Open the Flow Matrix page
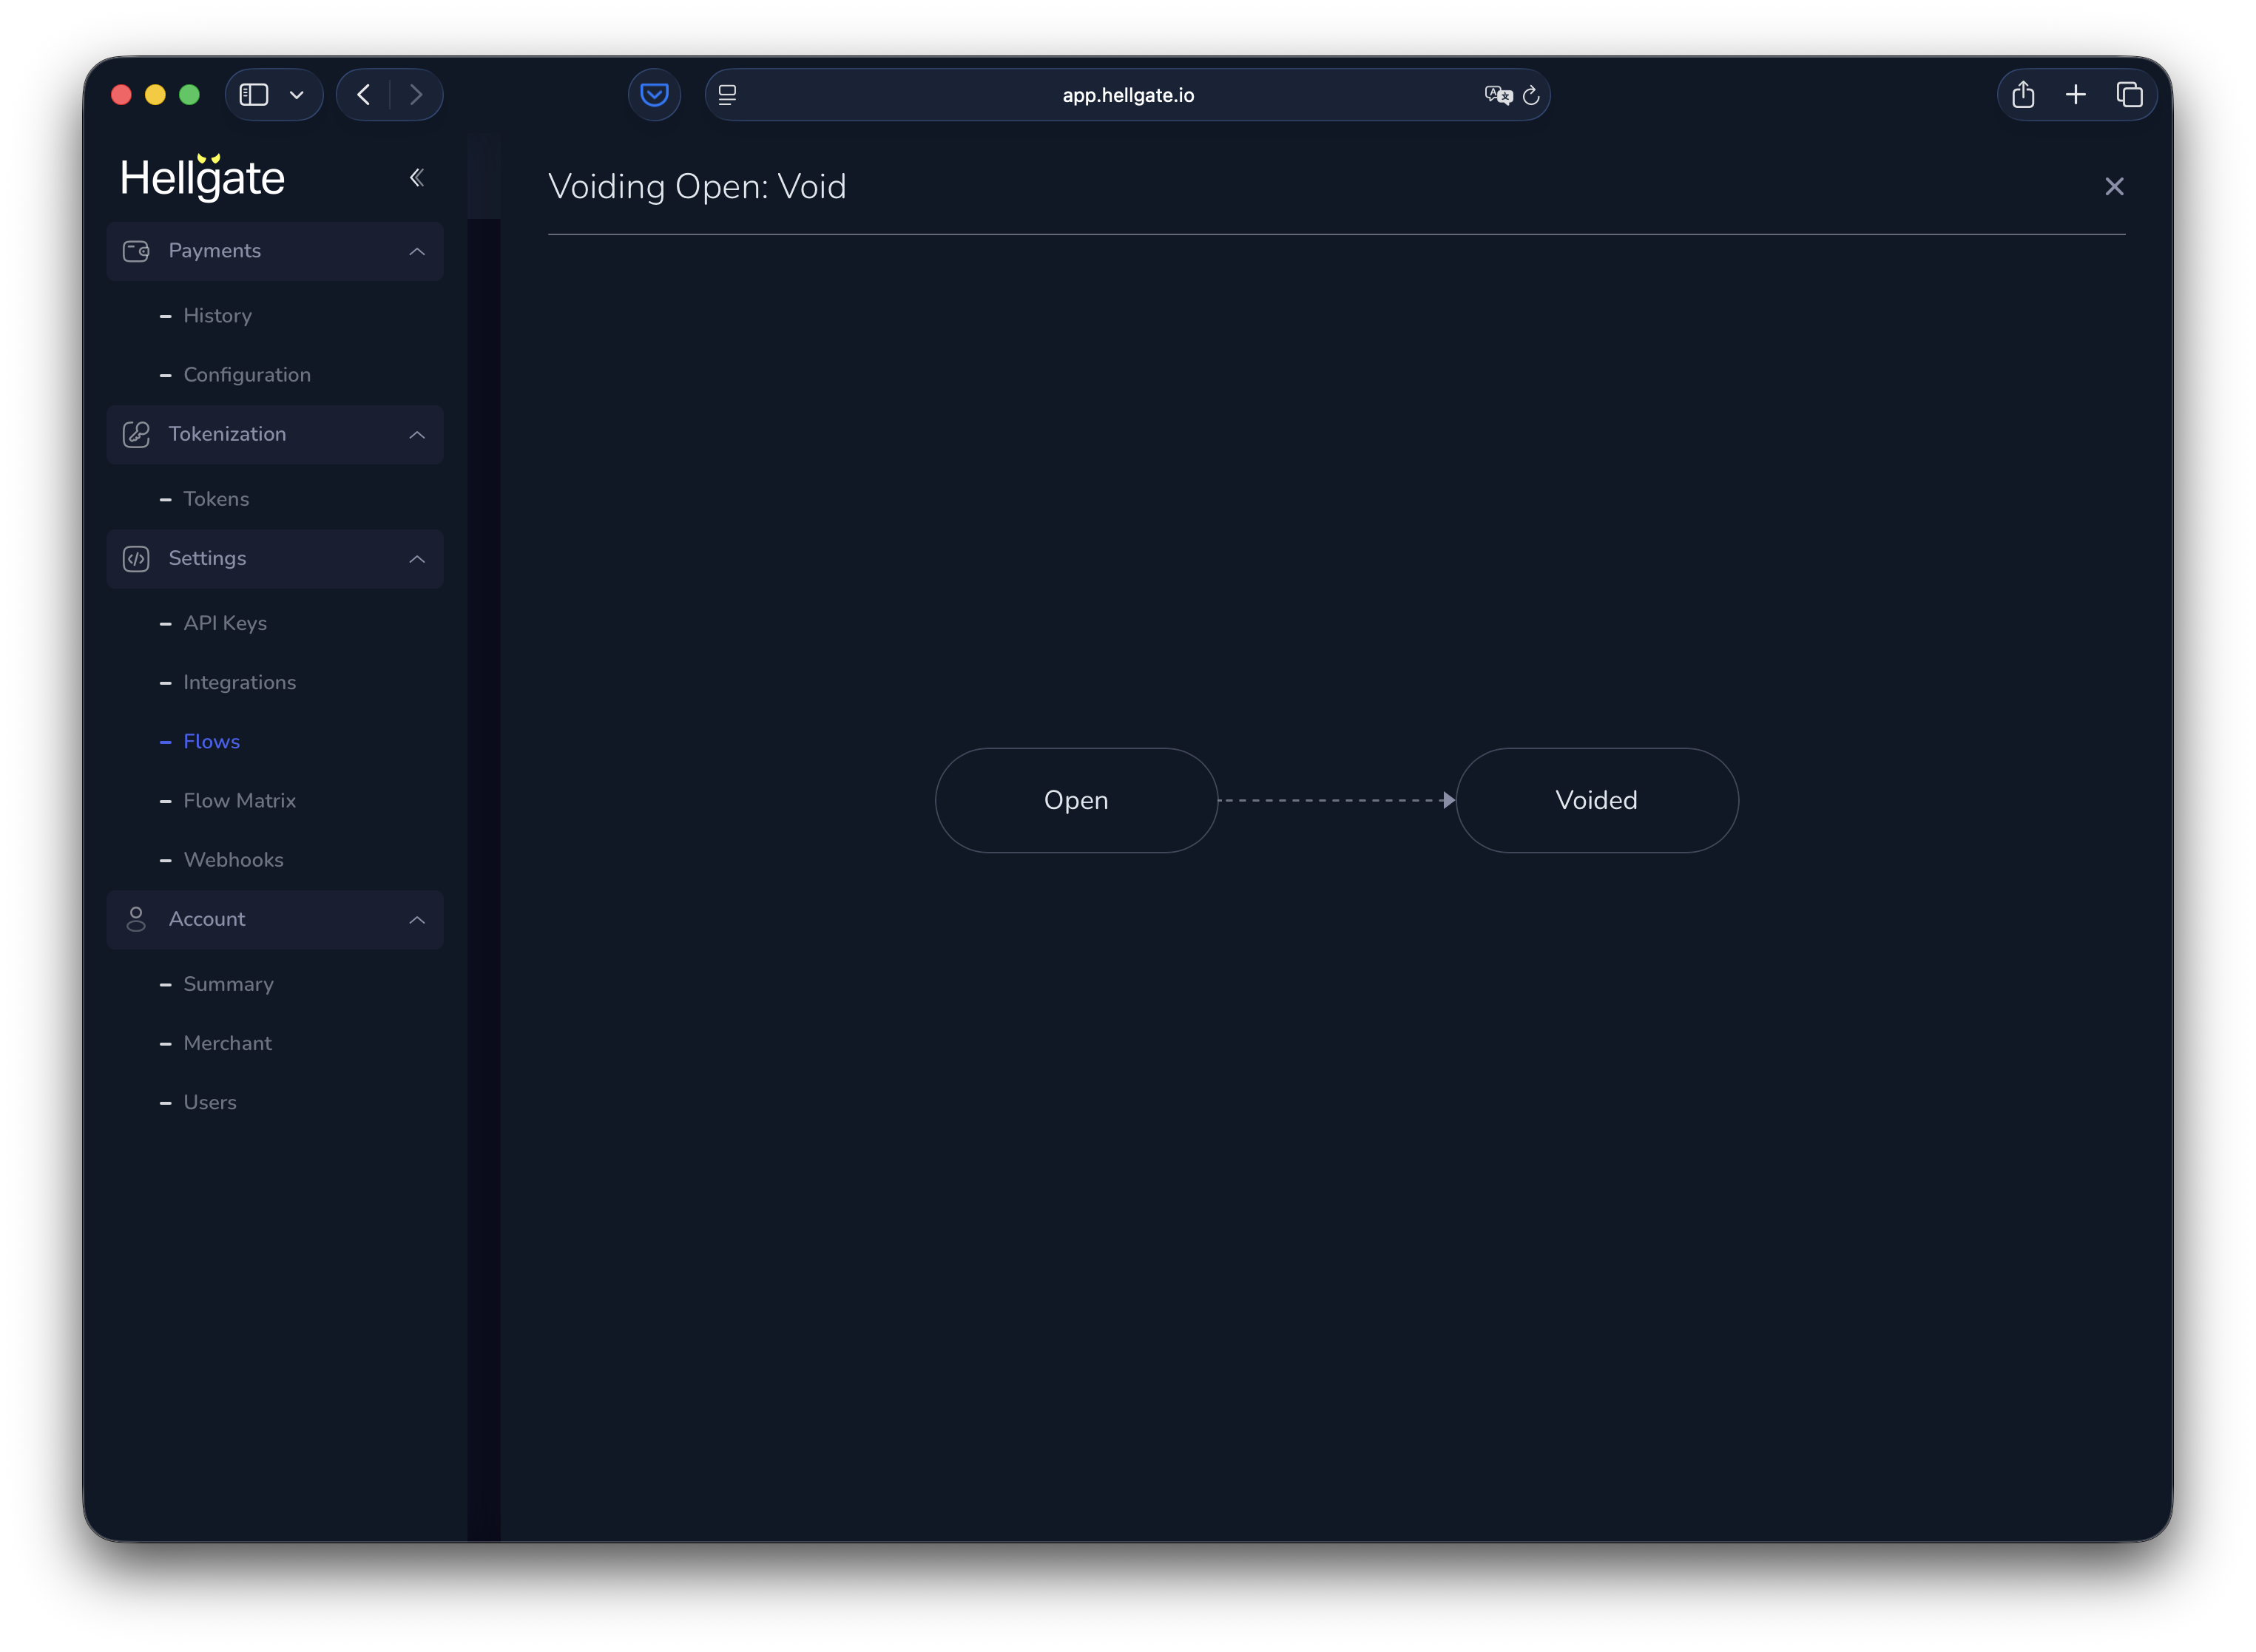 [x=239, y=801]
